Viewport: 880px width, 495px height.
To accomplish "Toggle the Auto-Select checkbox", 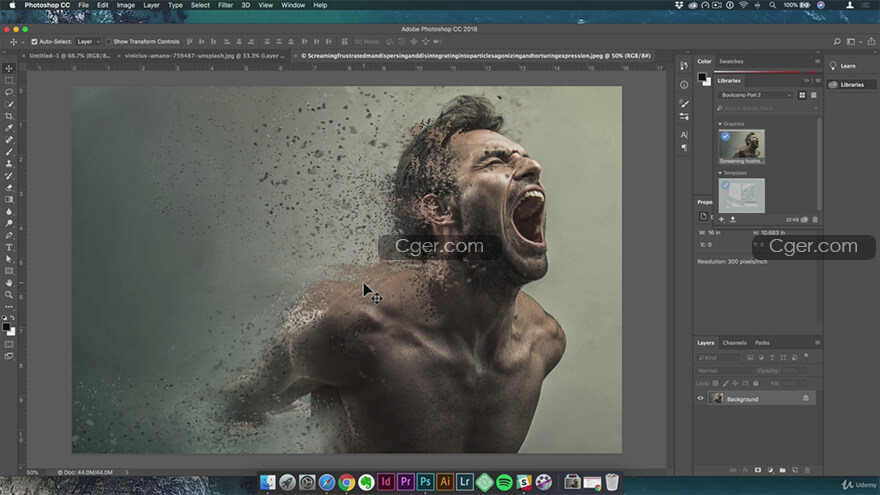I will pyautogui.click(x=34, y=42).
